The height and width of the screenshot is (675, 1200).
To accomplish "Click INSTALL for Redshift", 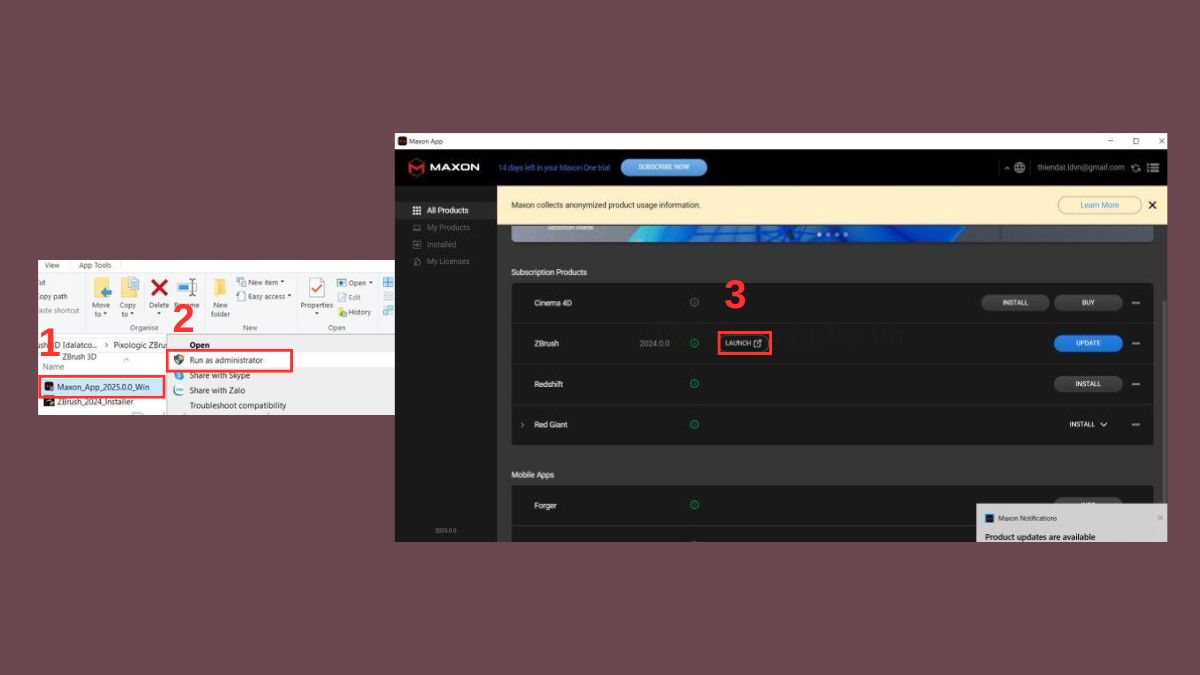I will pos(1088,384).
